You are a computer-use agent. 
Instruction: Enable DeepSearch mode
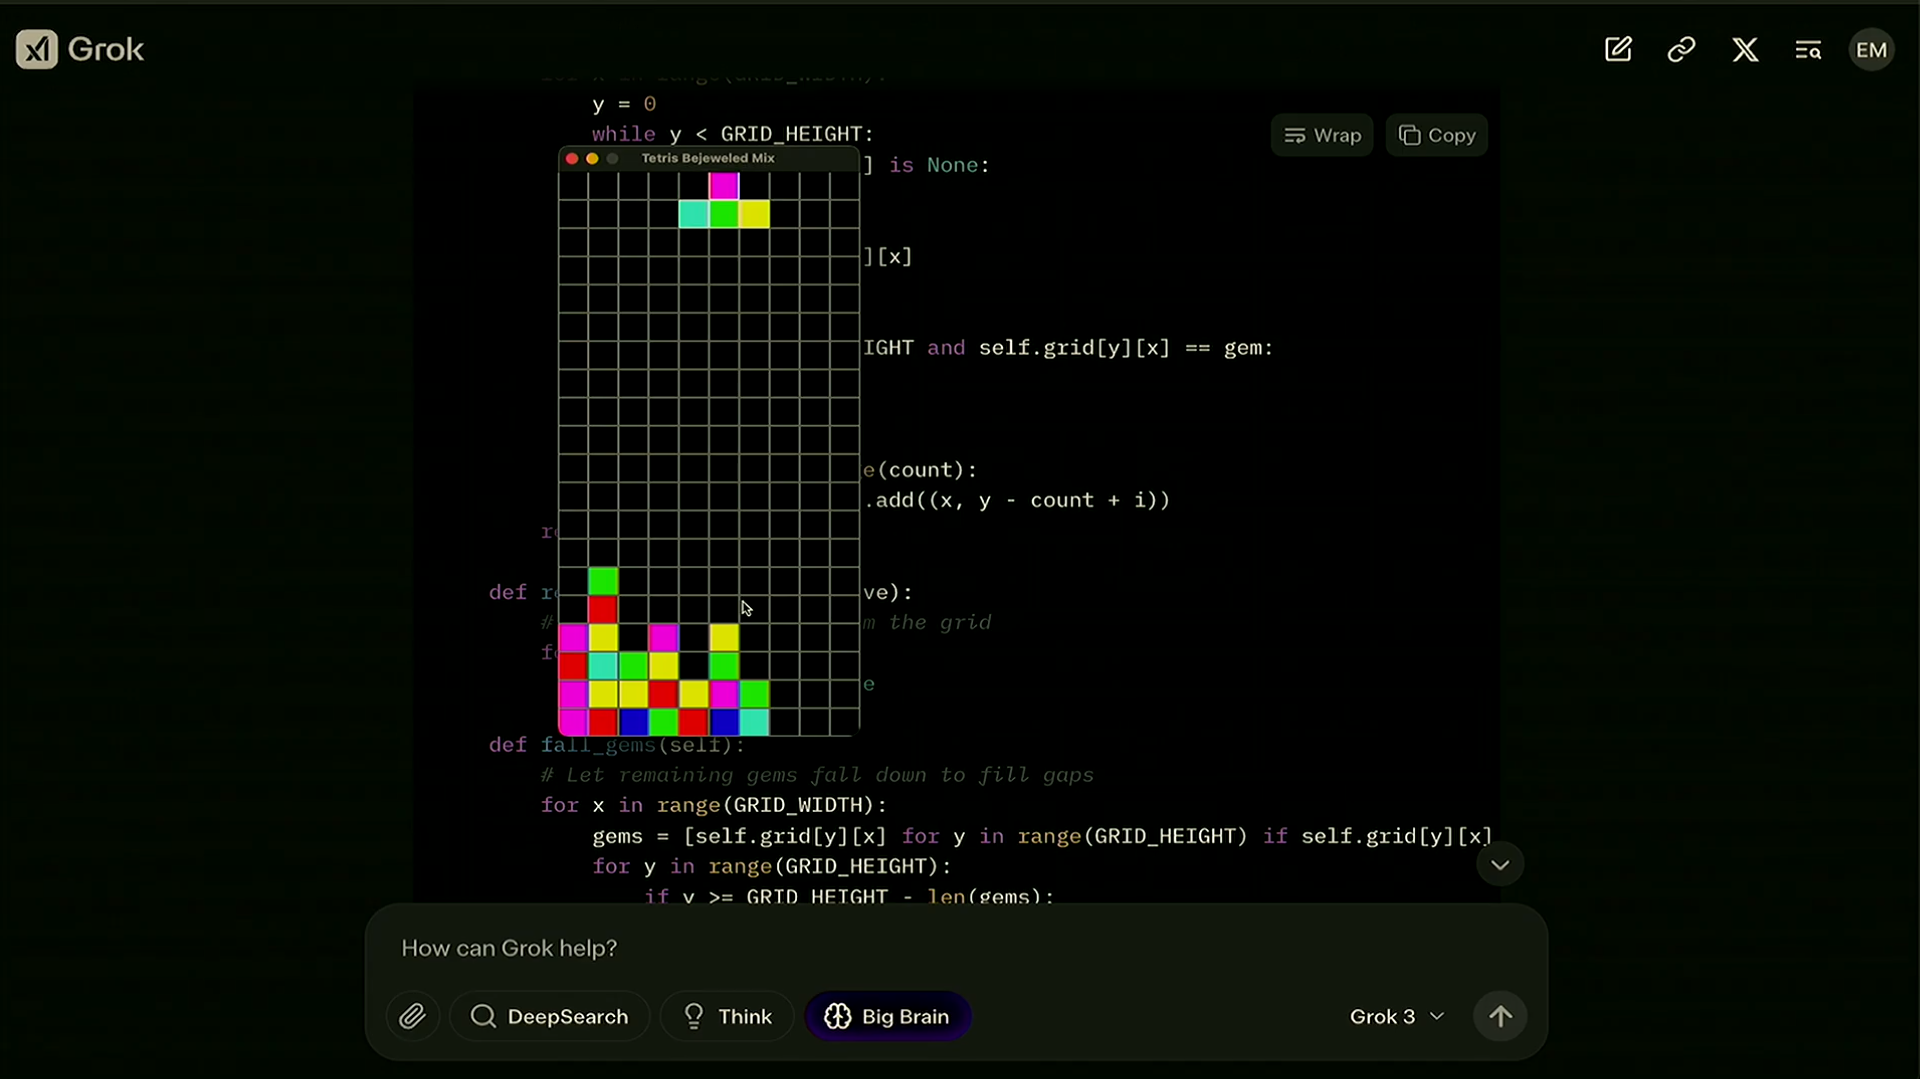point(550,1017)
